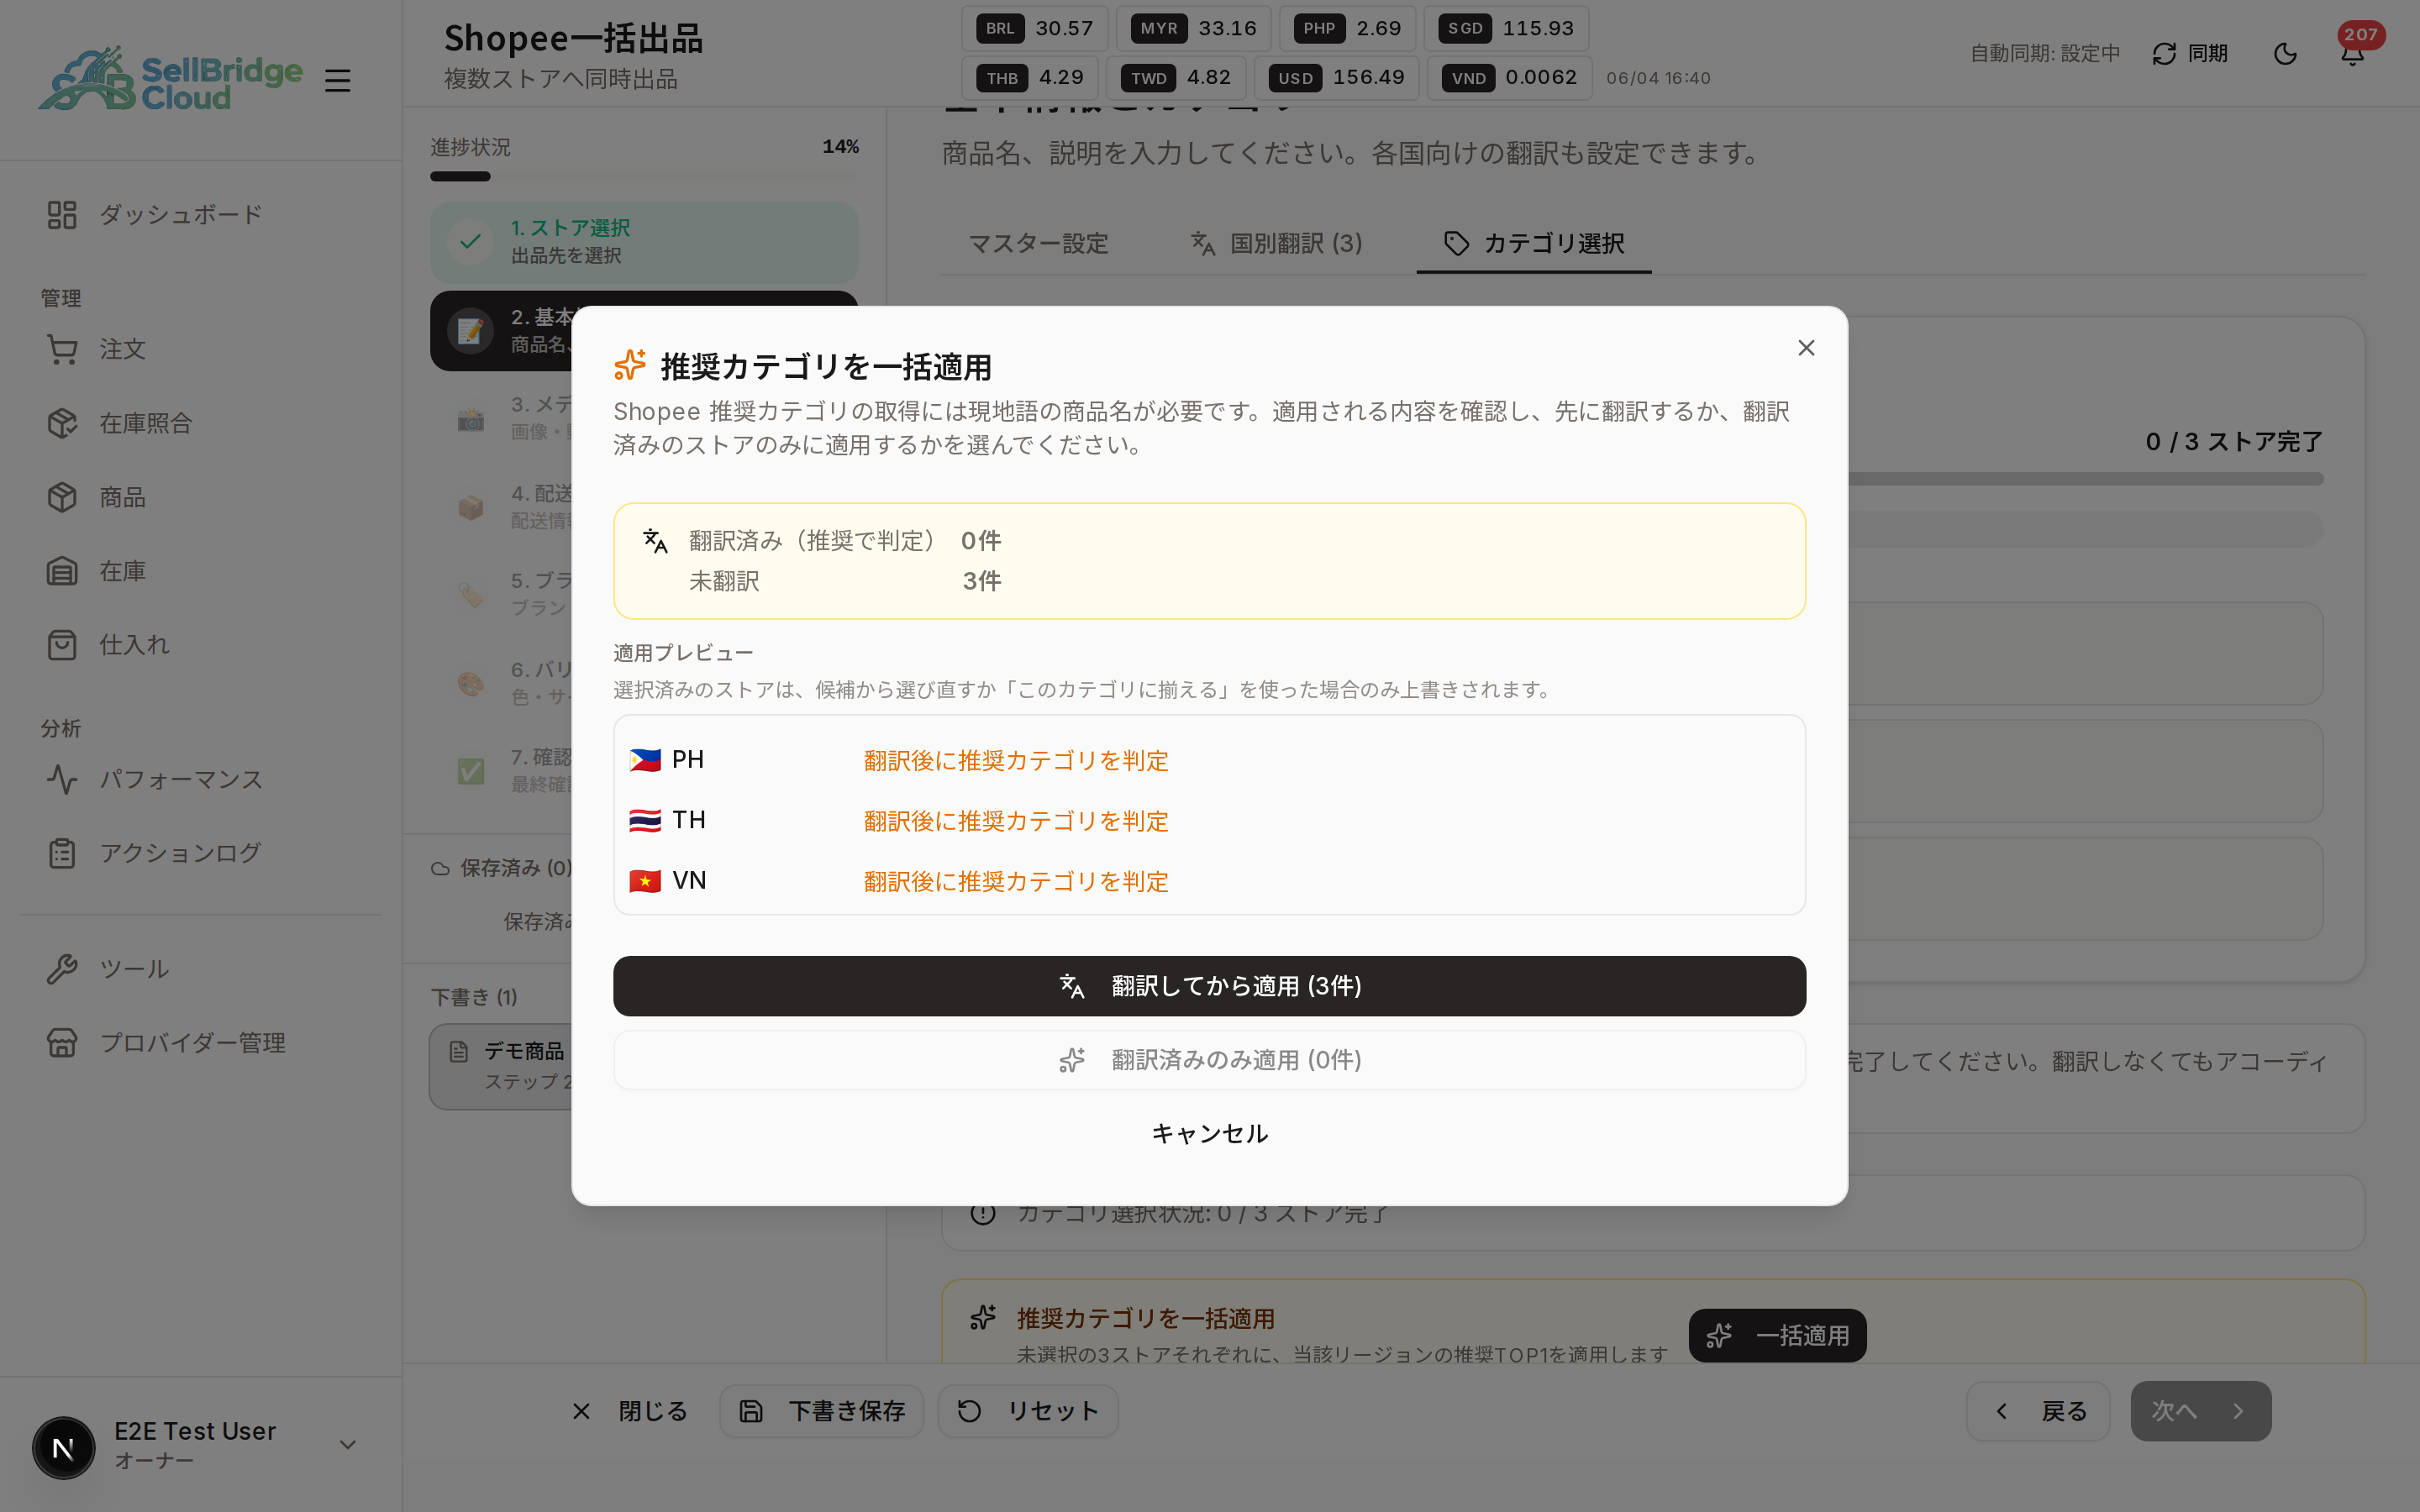Click the TWD 4.82 exchange rate chip
The width and height of the screenshot is (2420, 1512).
click(x=1176, y=77)
